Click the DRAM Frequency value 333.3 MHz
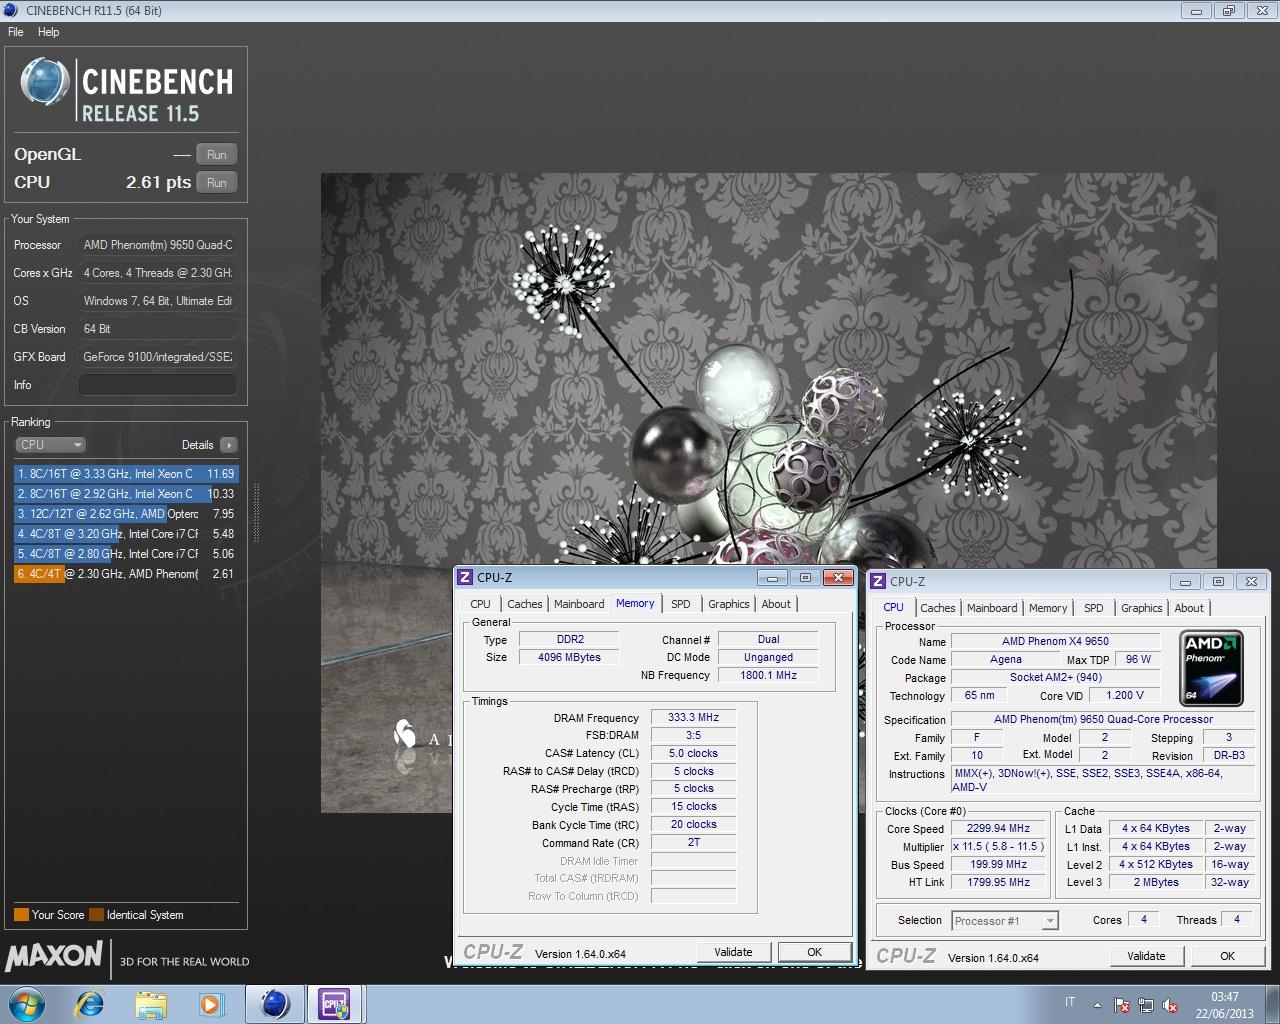Image resolution: width=1280 pixels, height=1024 pixels. 693,717
